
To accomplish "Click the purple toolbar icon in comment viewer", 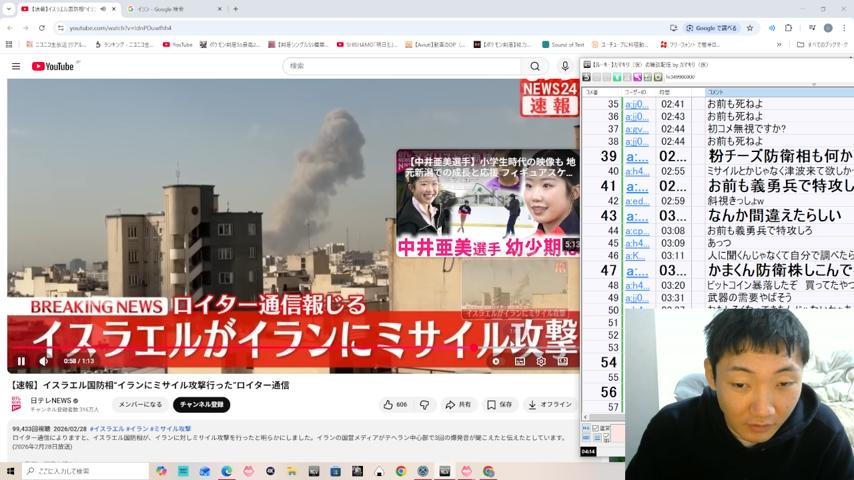I will (x=637, y=77).
